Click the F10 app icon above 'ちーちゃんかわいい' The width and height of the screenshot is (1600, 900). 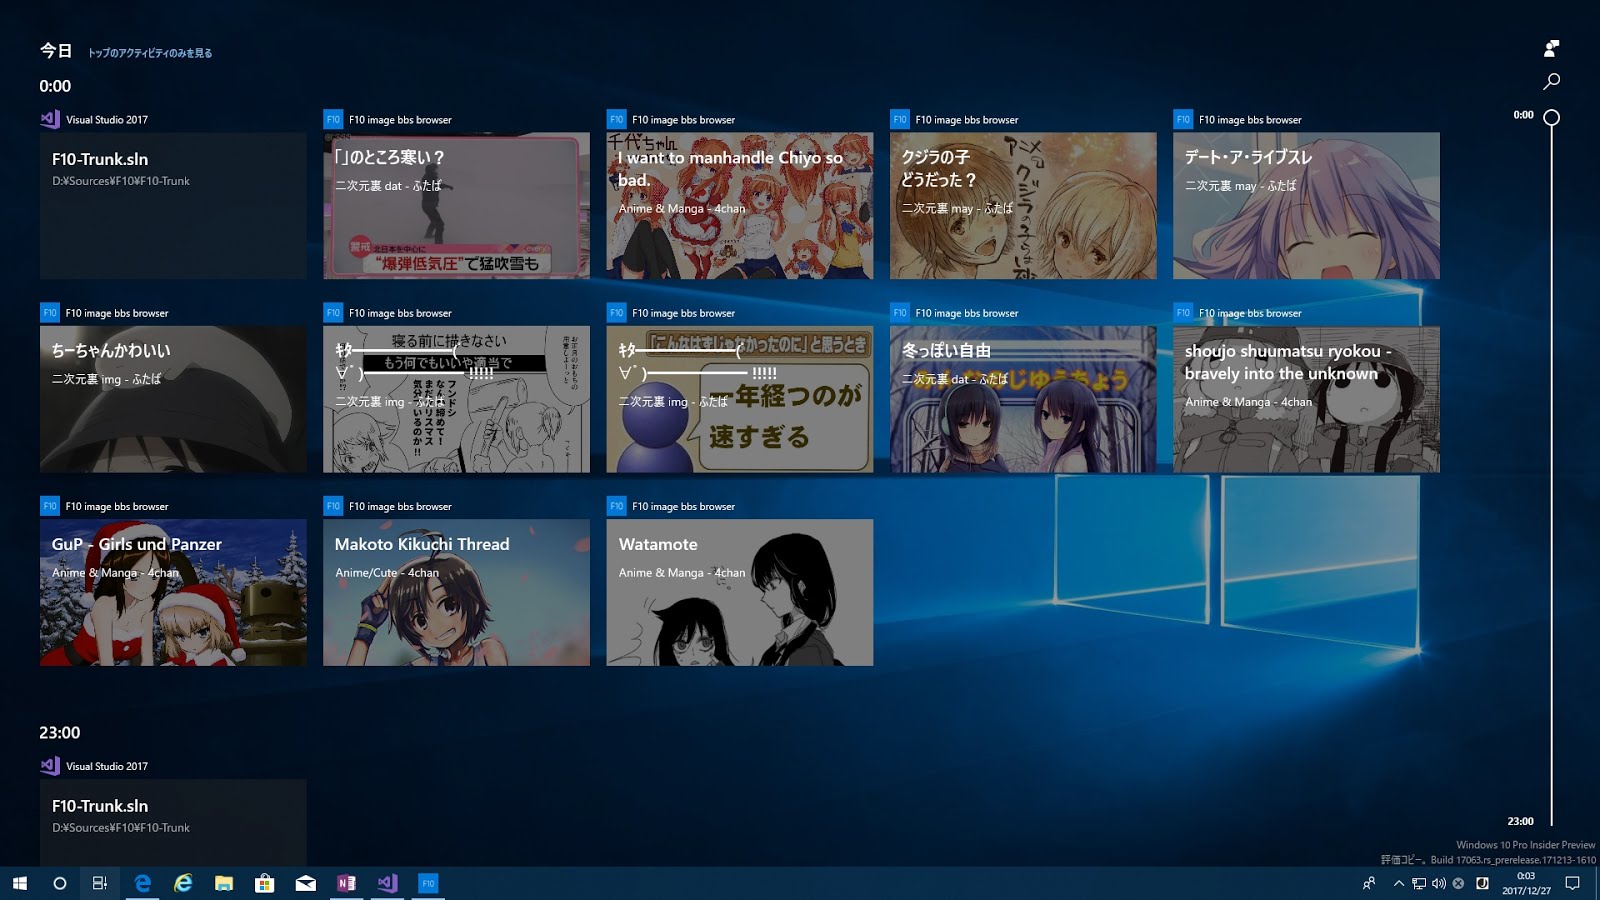[50, 313]
